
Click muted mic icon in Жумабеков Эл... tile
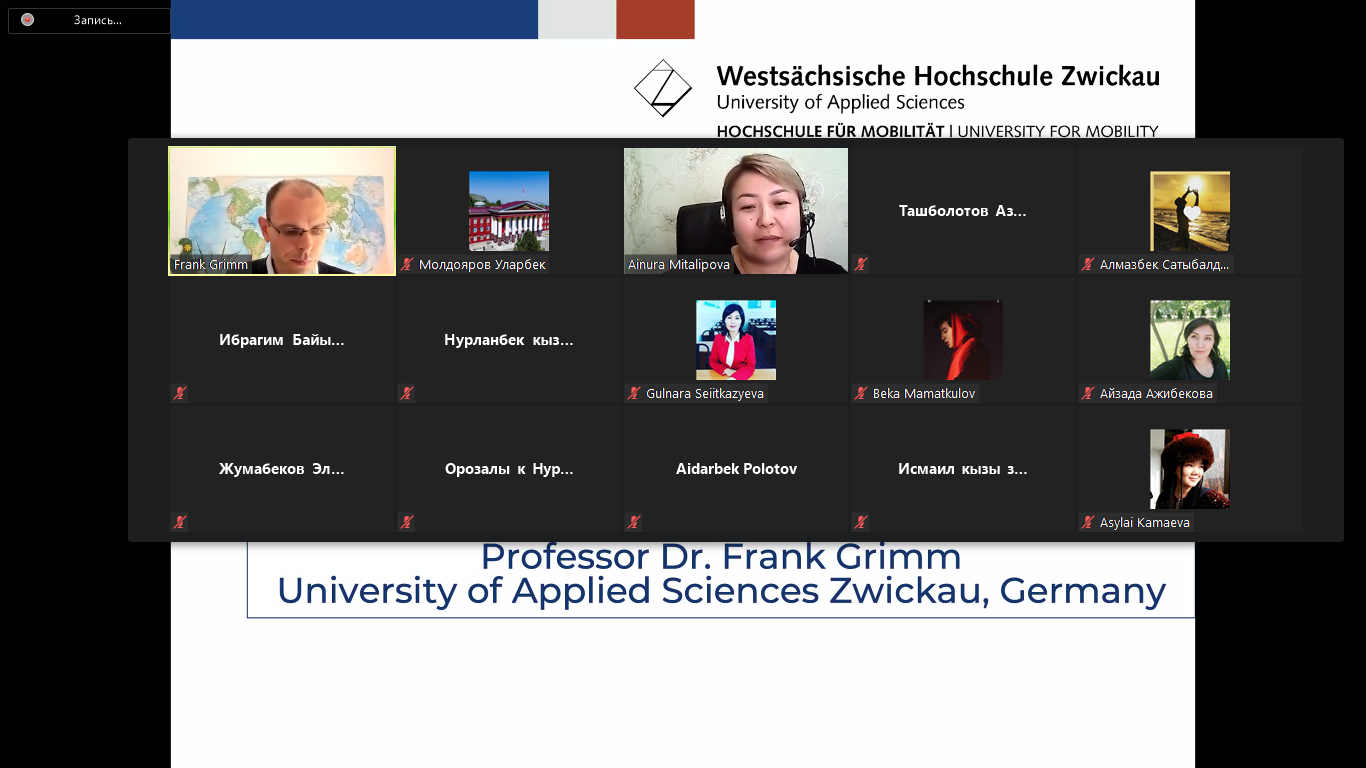pos(180,522)
